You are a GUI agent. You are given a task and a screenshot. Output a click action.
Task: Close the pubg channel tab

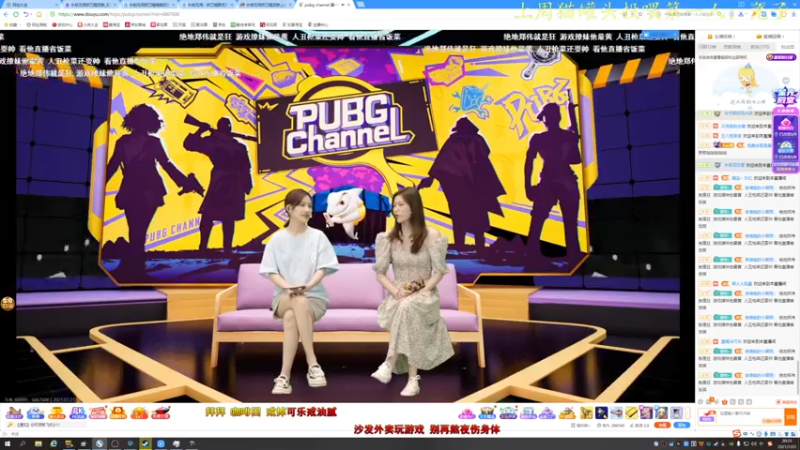(349, 5)
